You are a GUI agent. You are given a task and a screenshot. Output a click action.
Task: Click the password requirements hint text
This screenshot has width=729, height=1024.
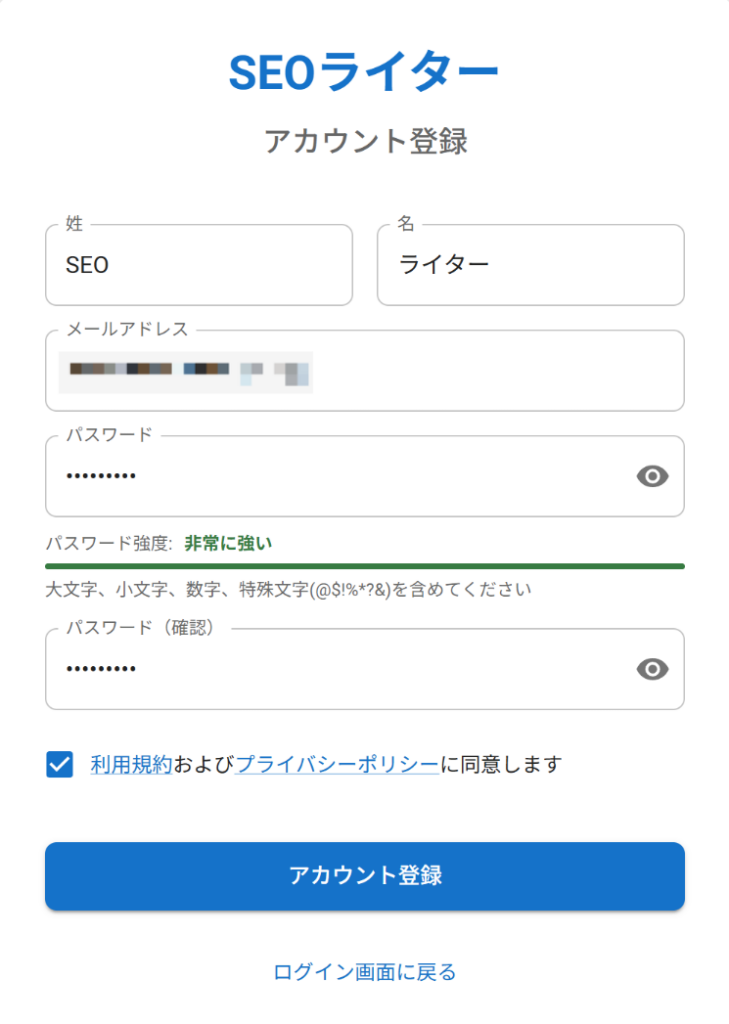click(288, 589)
